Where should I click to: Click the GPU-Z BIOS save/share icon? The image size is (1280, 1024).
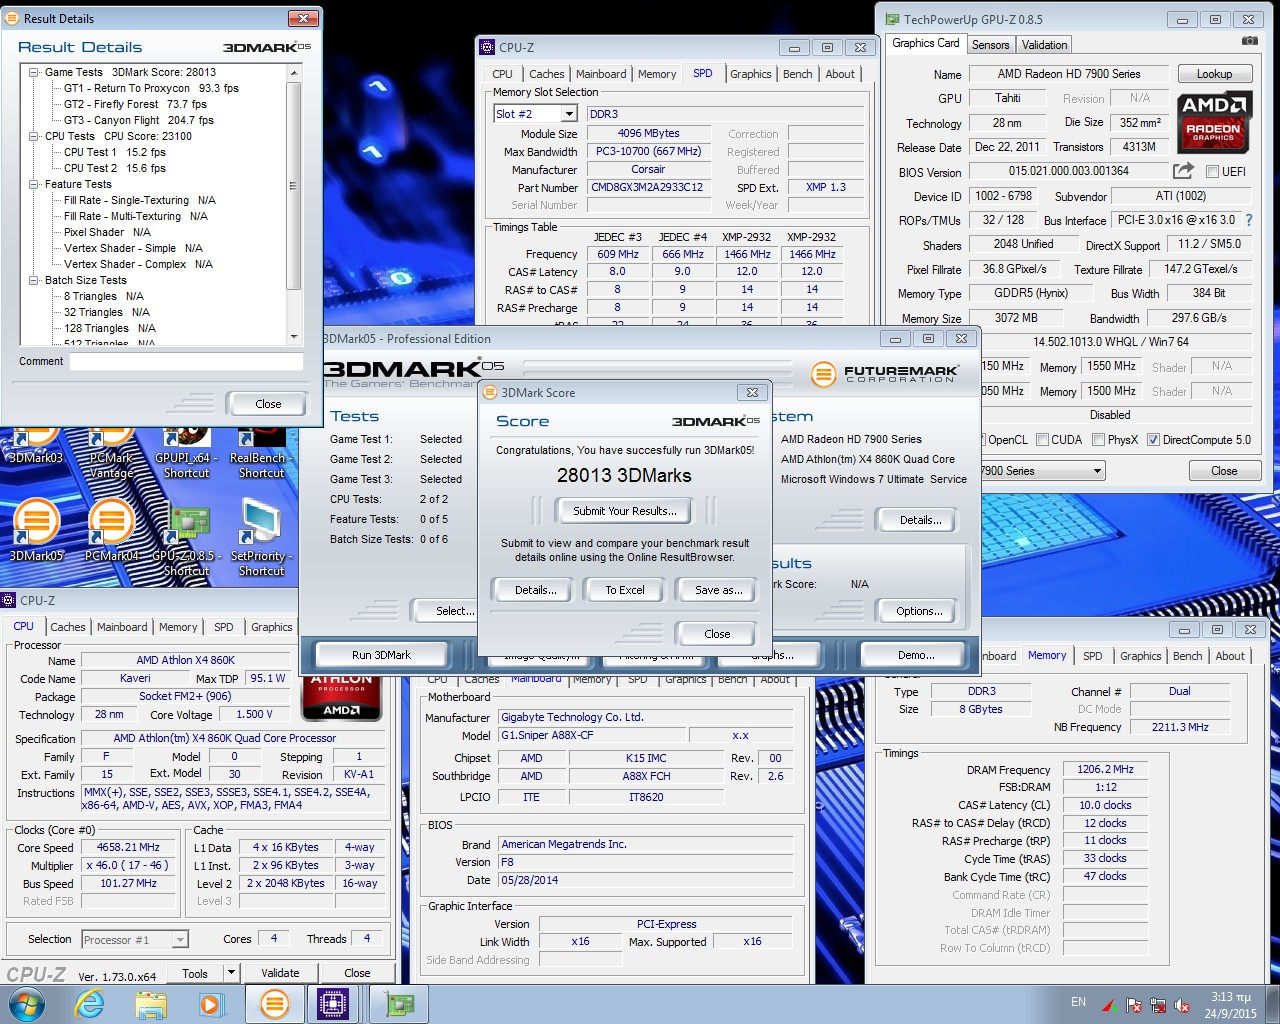1183,171
